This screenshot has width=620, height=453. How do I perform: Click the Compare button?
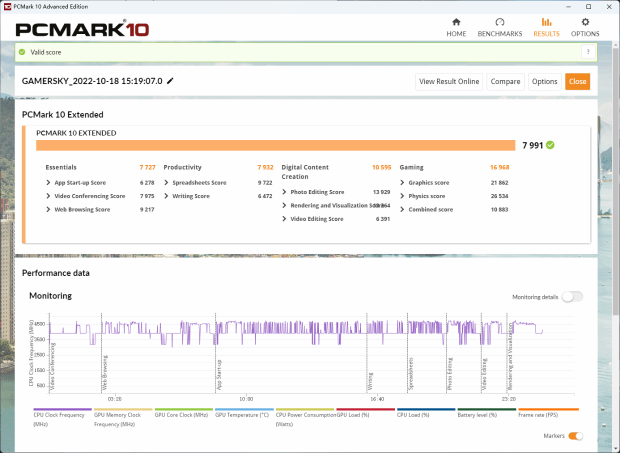pyautogui.click(x=505, y=81)
